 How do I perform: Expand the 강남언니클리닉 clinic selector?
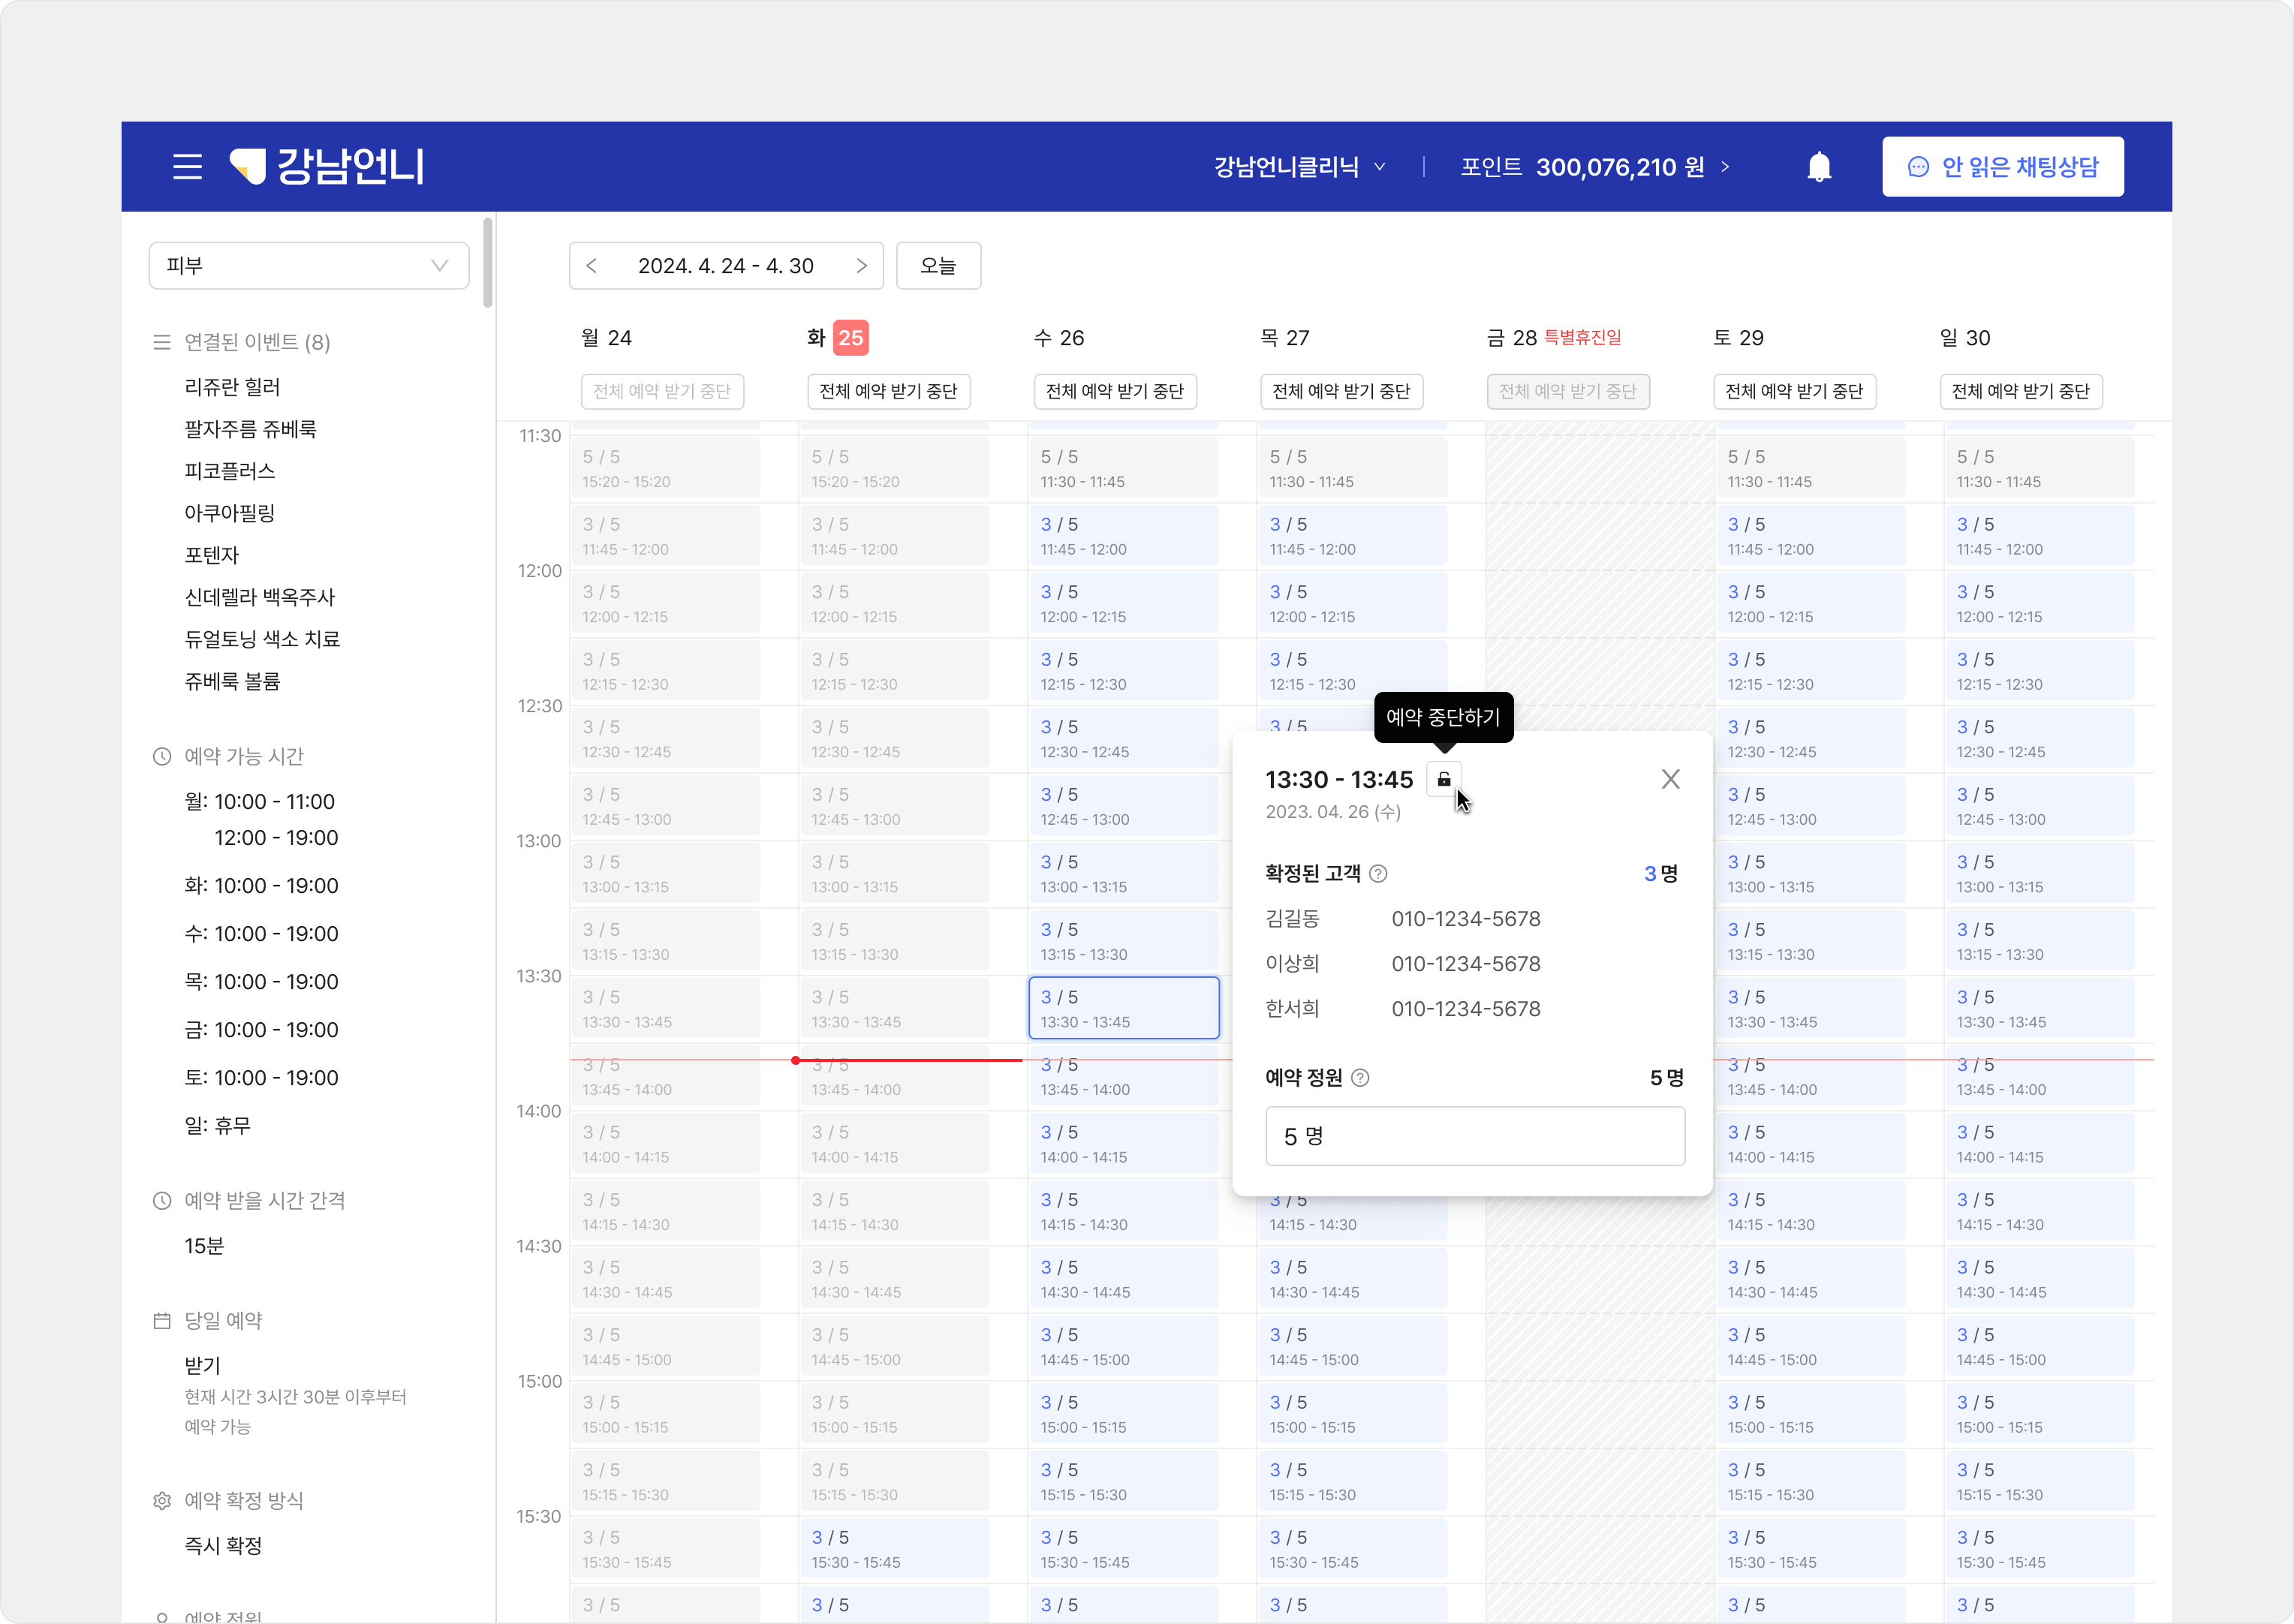(x=1299, y=167)
